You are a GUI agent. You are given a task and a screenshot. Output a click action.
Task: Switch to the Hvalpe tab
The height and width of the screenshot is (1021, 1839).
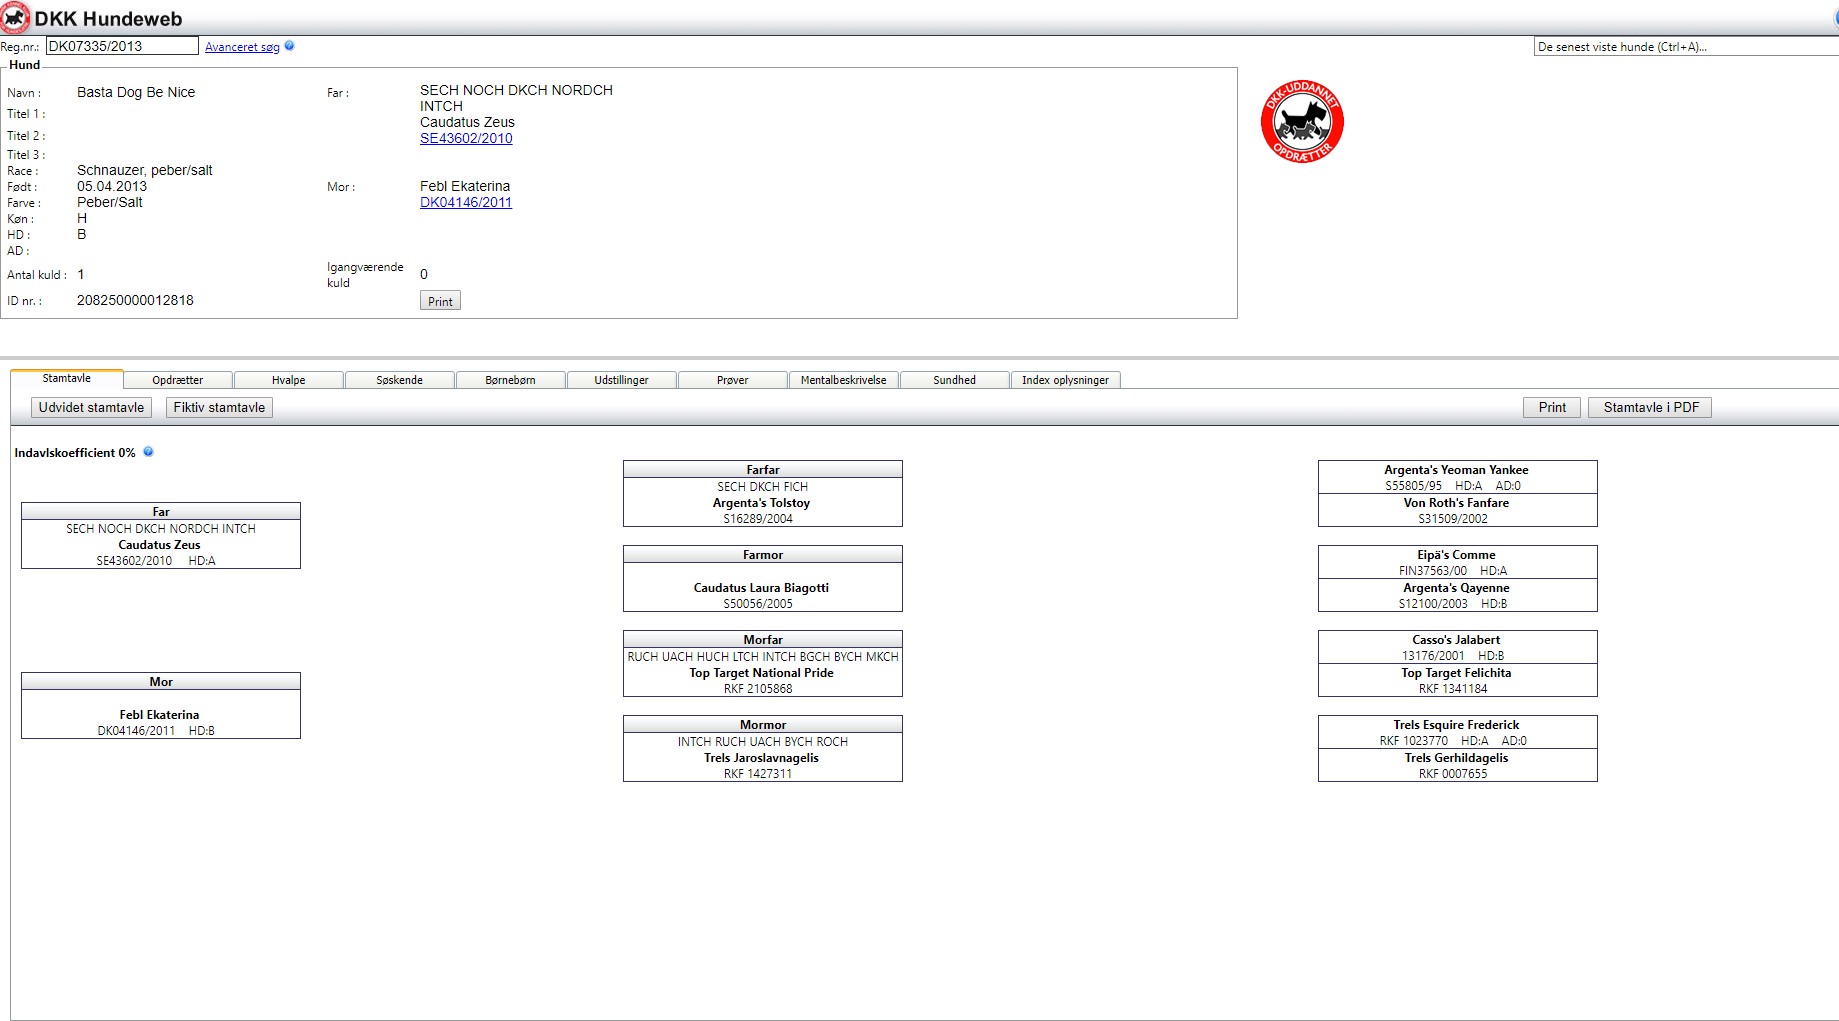pos(289,380)
